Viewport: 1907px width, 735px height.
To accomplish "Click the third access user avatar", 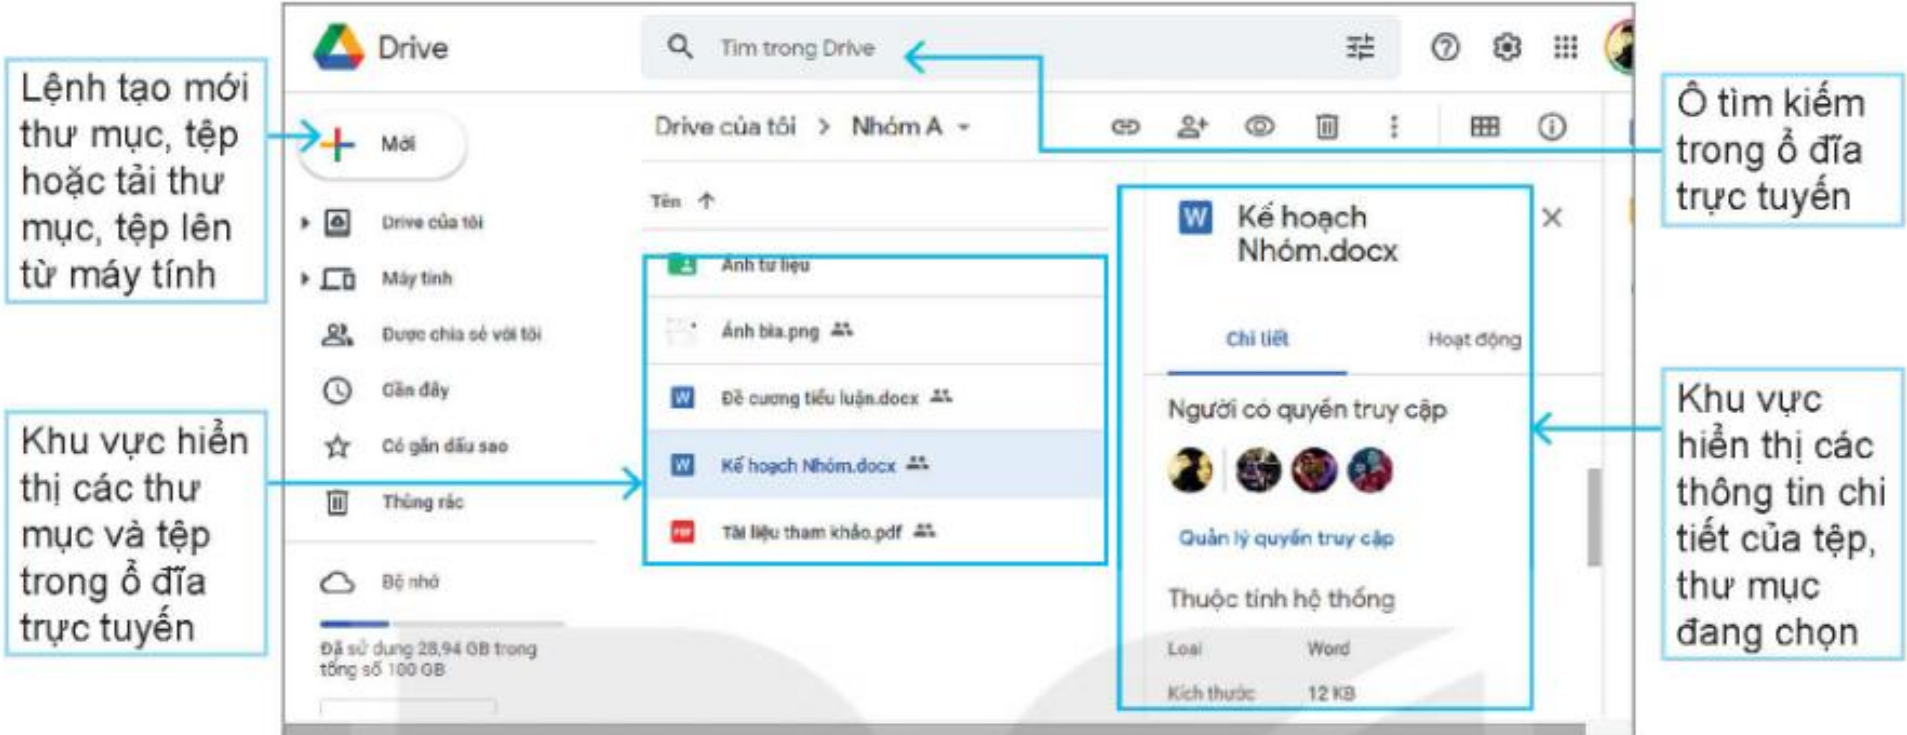I will (x=1313, y=469).
